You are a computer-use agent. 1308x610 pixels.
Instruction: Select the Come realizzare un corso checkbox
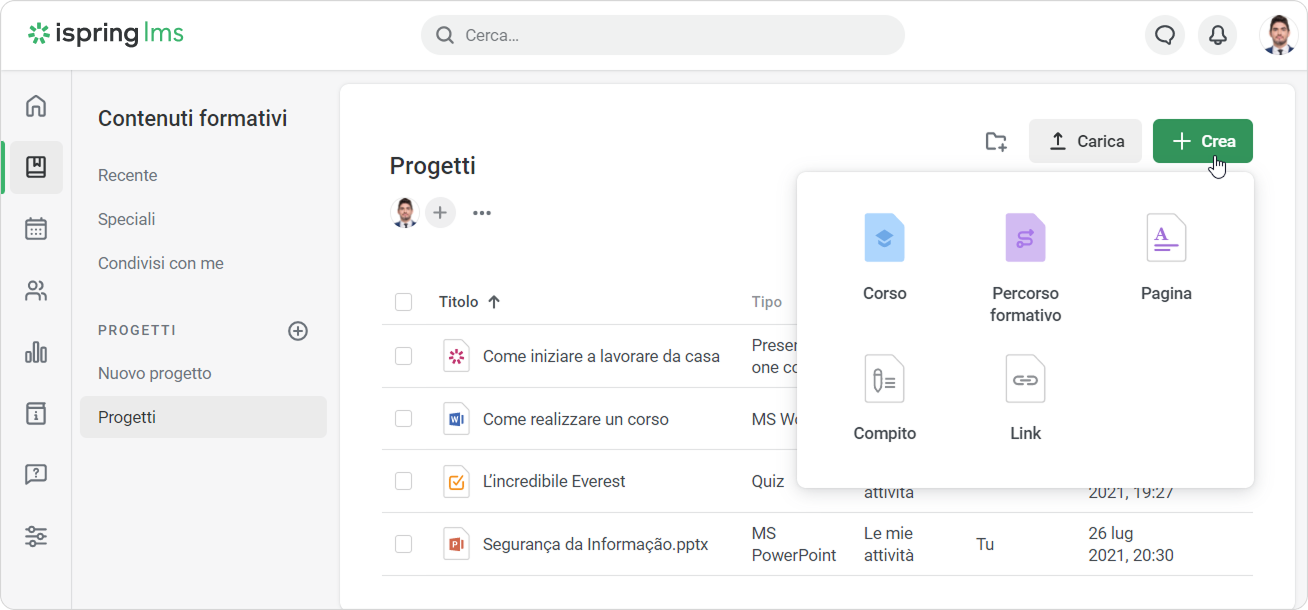point(403,419)
